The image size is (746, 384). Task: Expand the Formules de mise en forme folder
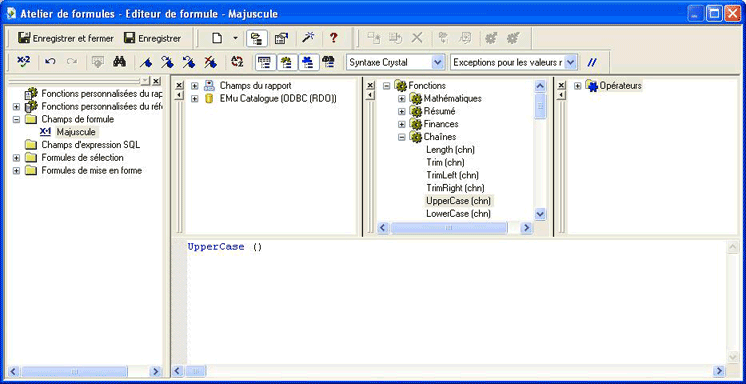16,170
